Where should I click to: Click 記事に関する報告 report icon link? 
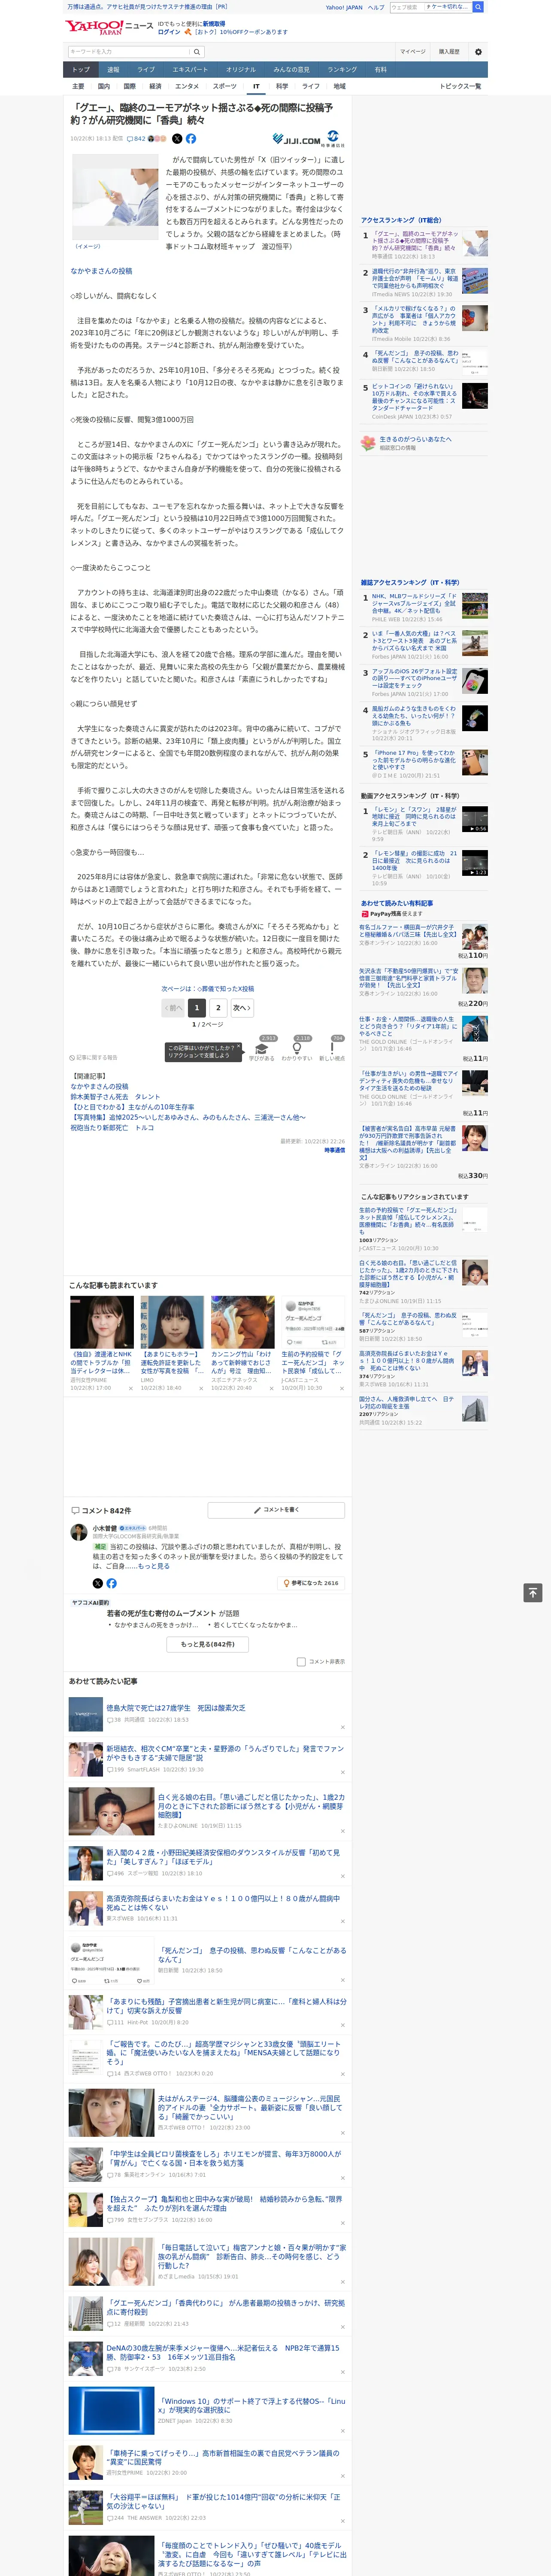coord(93,1057)
